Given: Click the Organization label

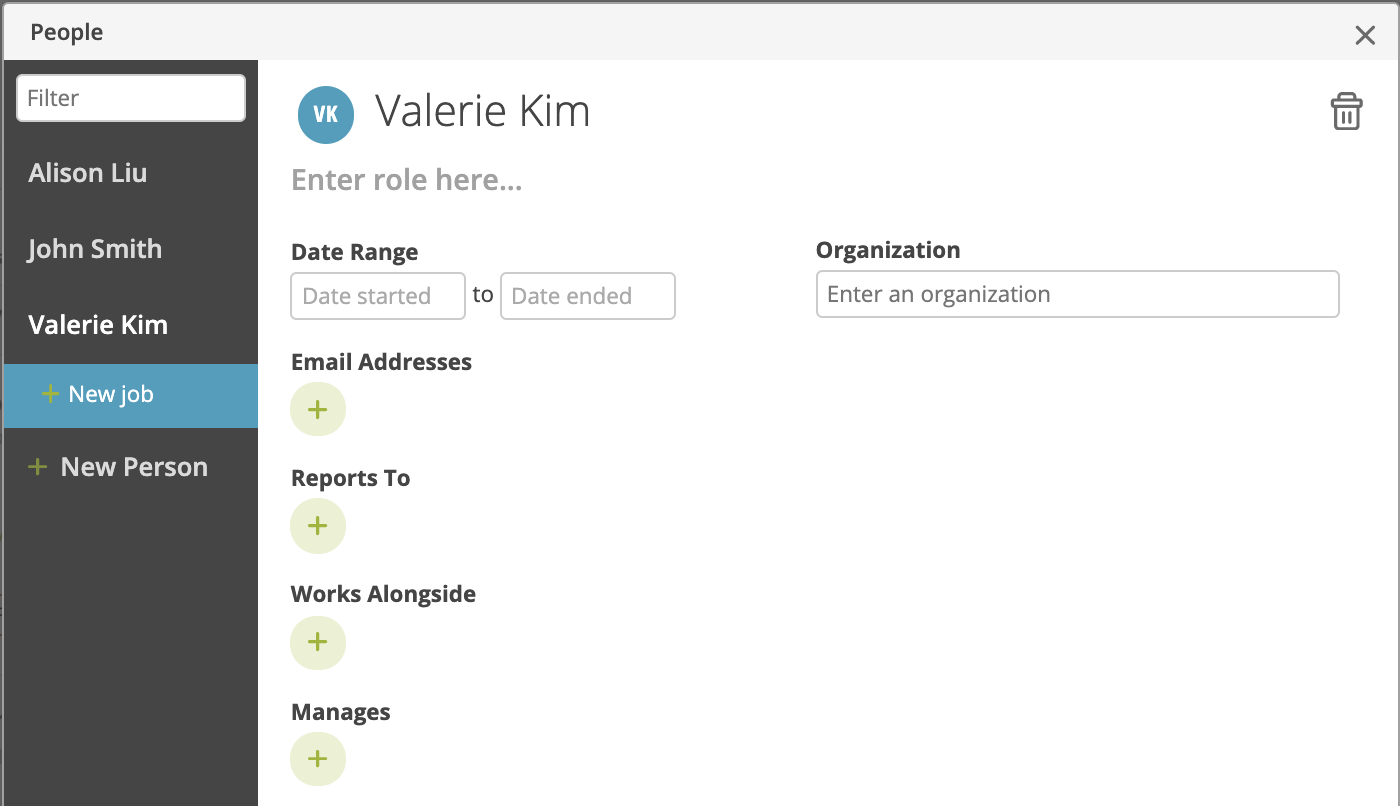Looking at the screenshot, I should point(888,250).
